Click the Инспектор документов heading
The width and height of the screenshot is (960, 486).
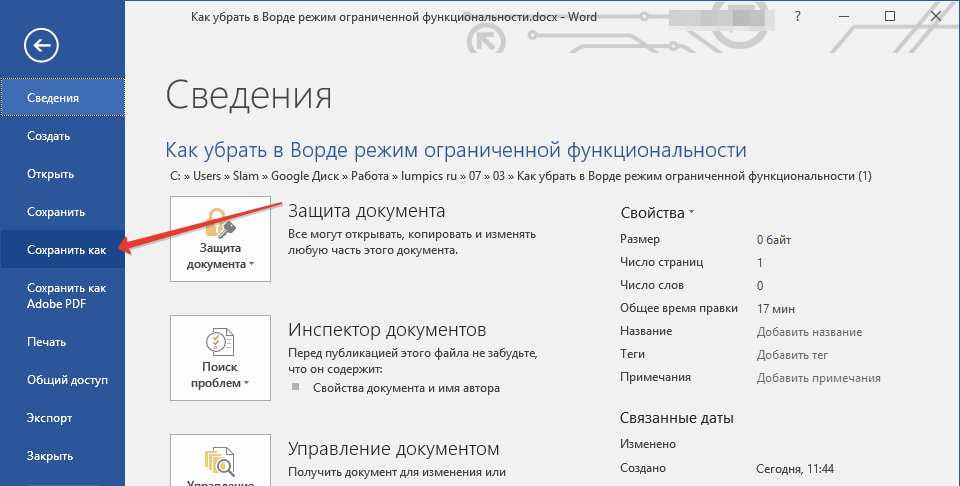click(x=387, y=331)
